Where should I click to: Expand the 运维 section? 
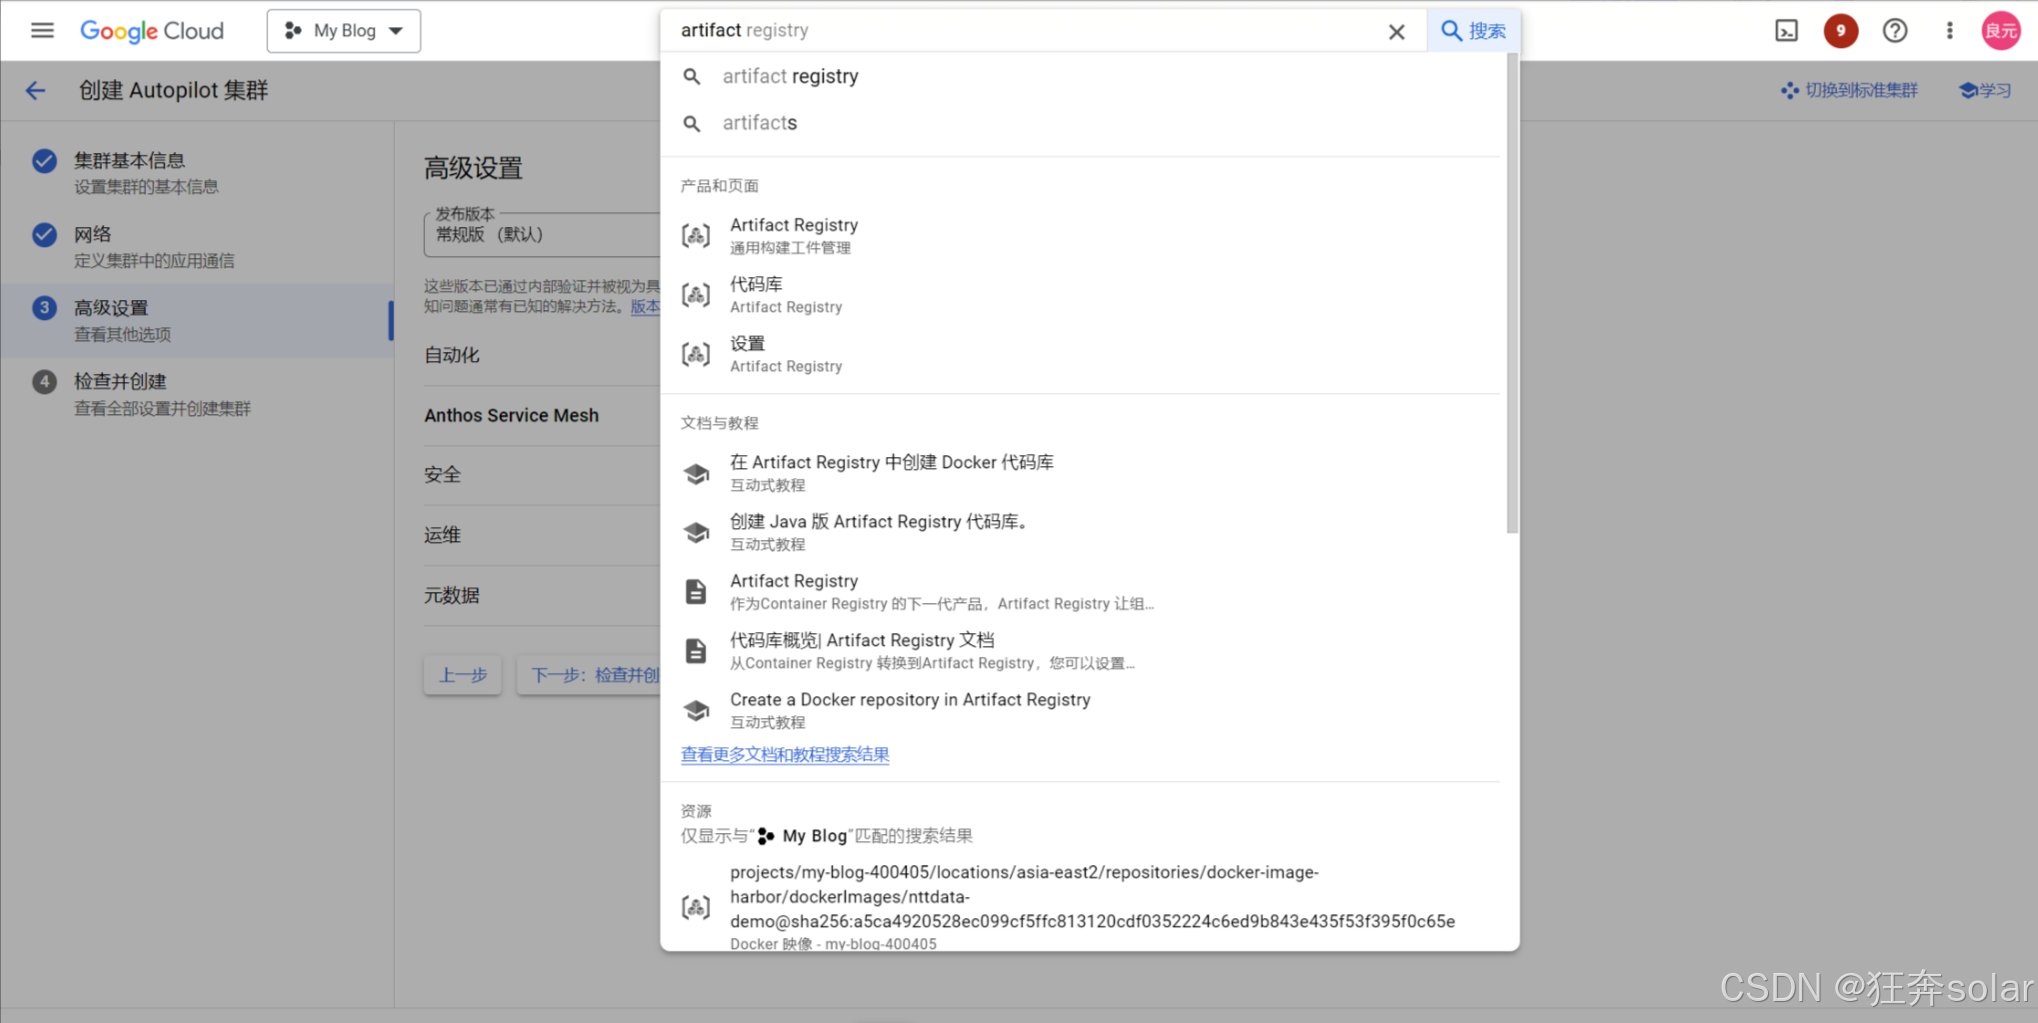click(x=542, y=535)
